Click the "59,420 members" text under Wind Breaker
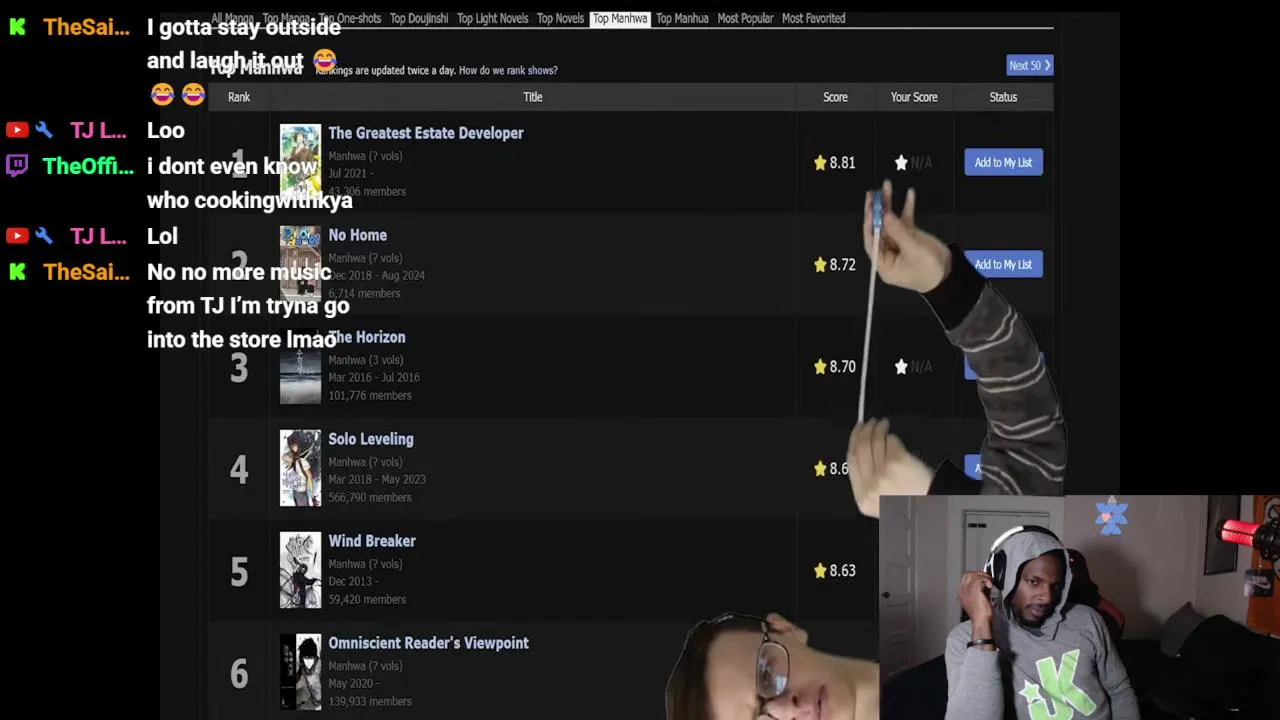 tap(367, 599)
